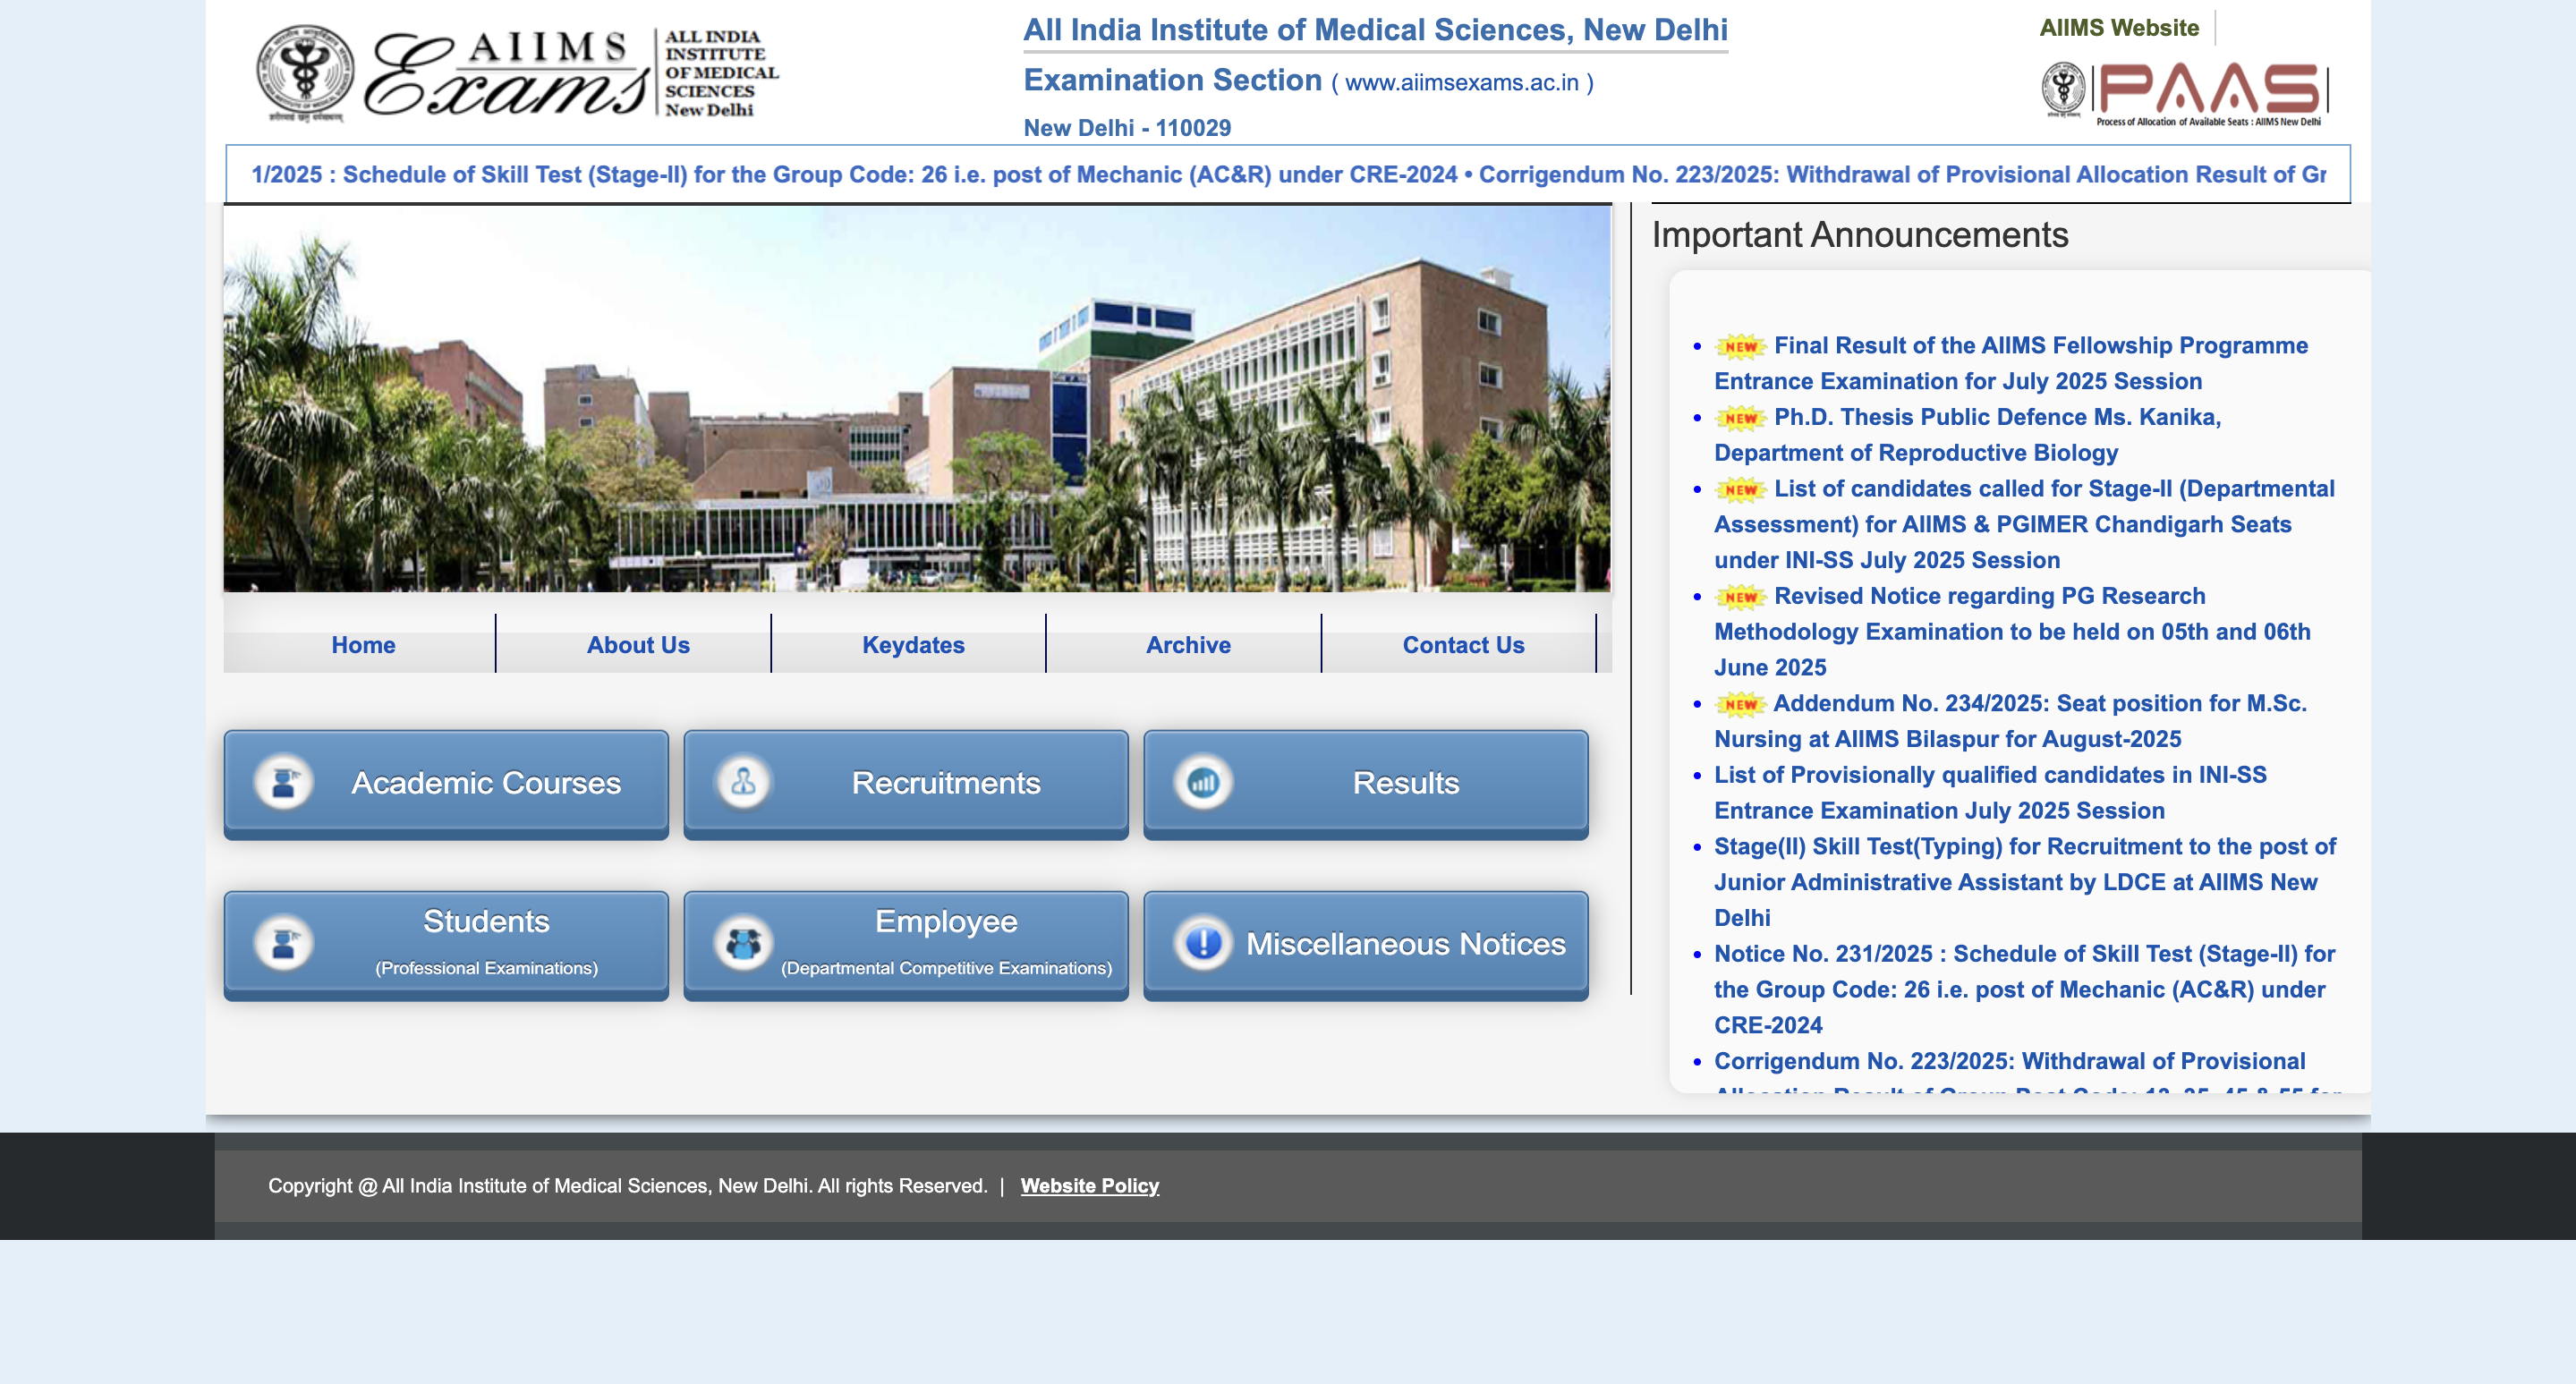Image resolution: width=2576 pixels, height=1384 pixels.
Task: Click the Recruitments person icon
Action: 743,782
